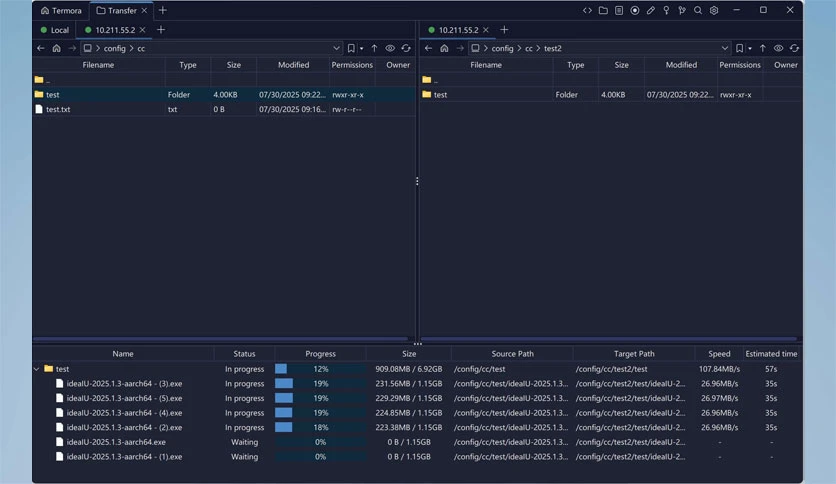This screenshot has height=484, width=836.
Task: Click the bookmark icon in left pane
Action: coord(351,48)
